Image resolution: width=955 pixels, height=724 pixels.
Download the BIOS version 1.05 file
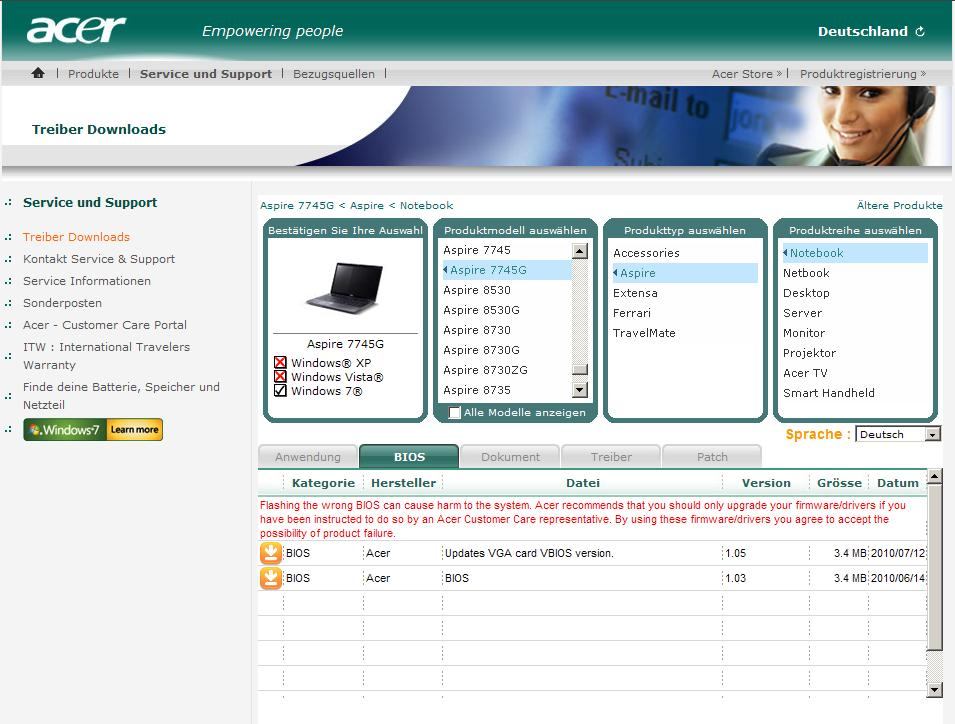tap(270, 553)
